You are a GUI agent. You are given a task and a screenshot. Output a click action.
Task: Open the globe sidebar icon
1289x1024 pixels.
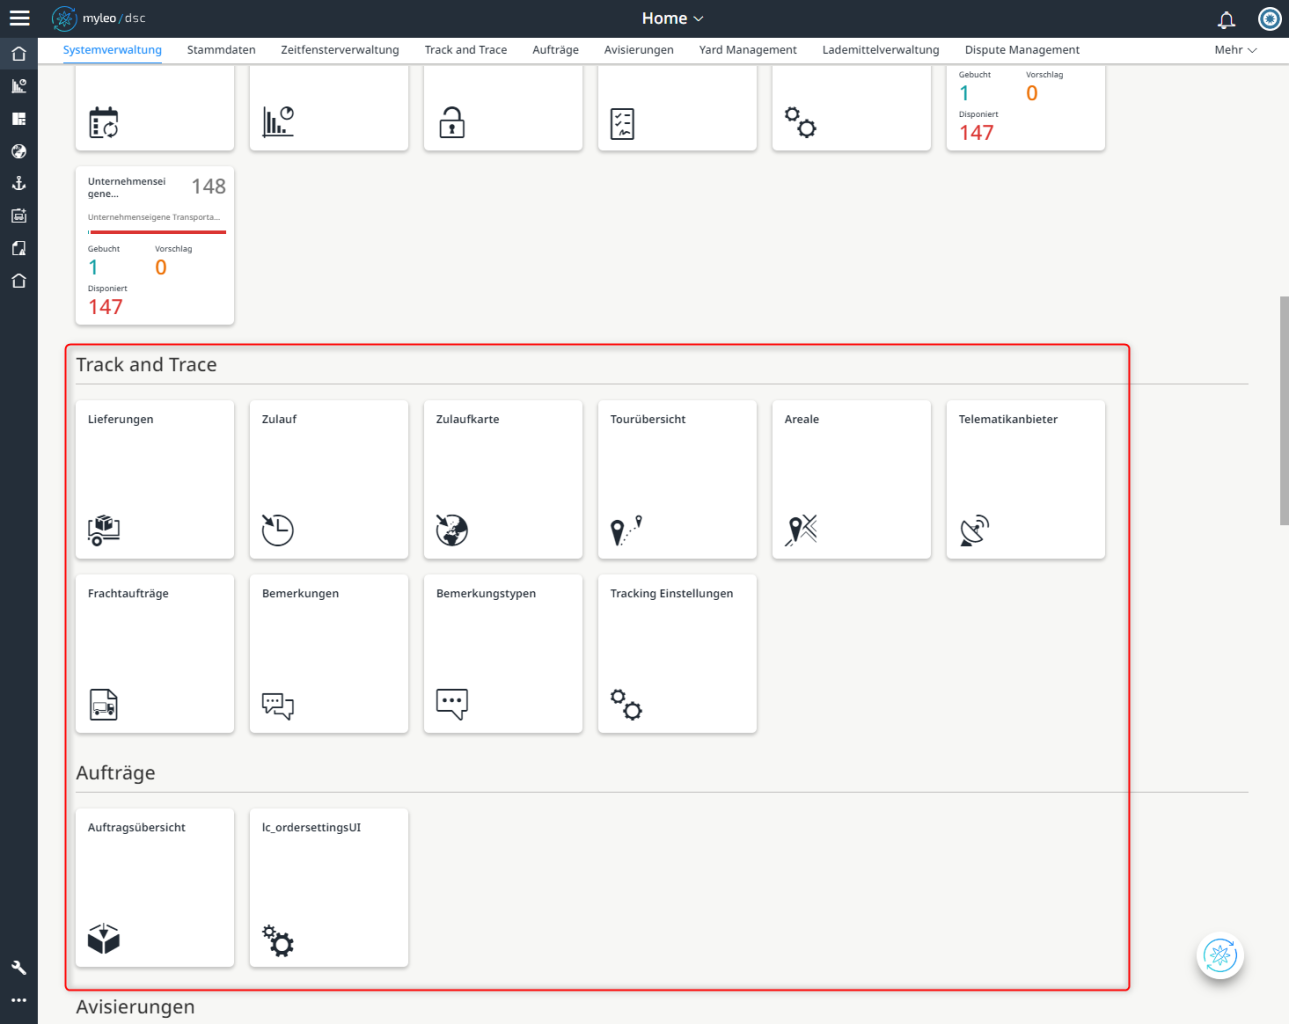pos(19,151)
